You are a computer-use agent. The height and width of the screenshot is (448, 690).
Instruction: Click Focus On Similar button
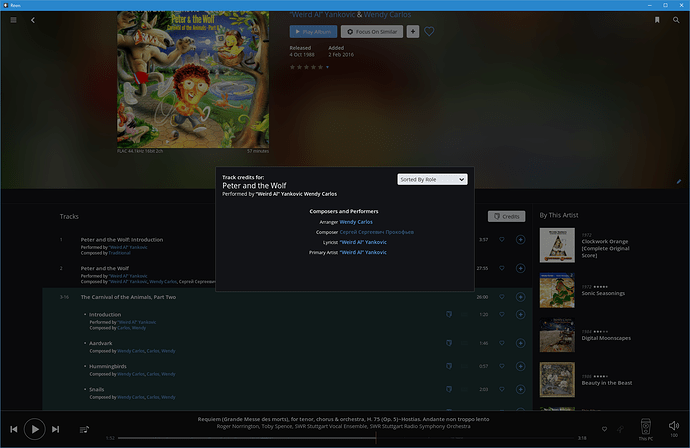tap(372, 32)
